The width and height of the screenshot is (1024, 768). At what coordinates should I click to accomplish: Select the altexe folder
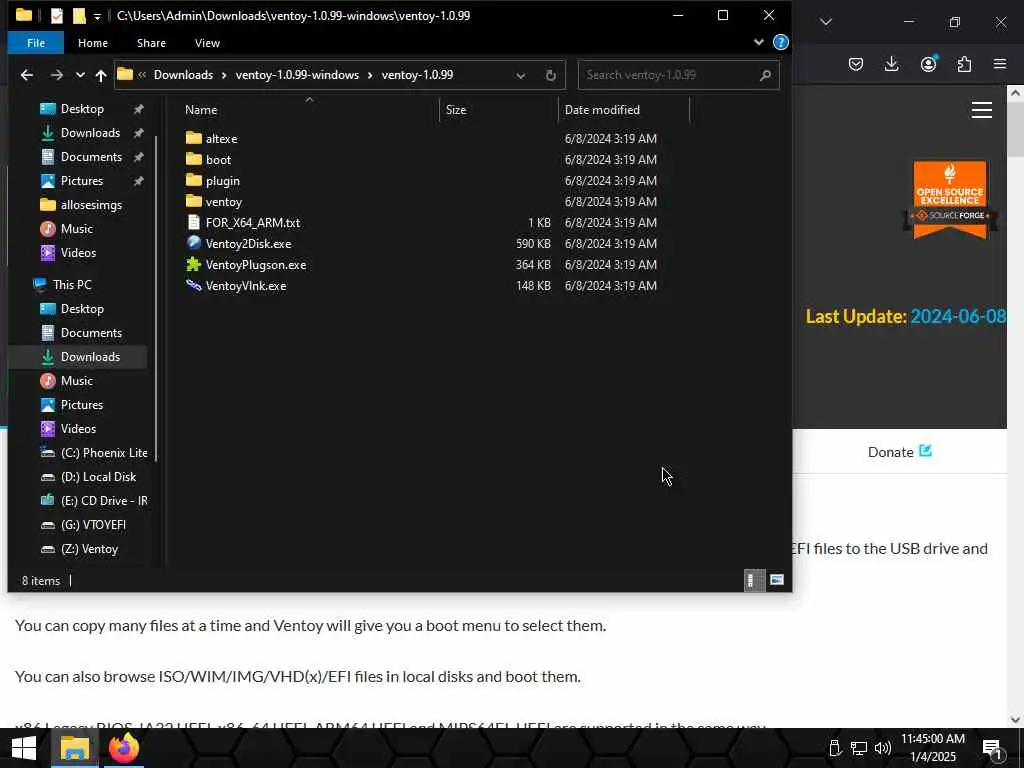(x=221, y=138)
